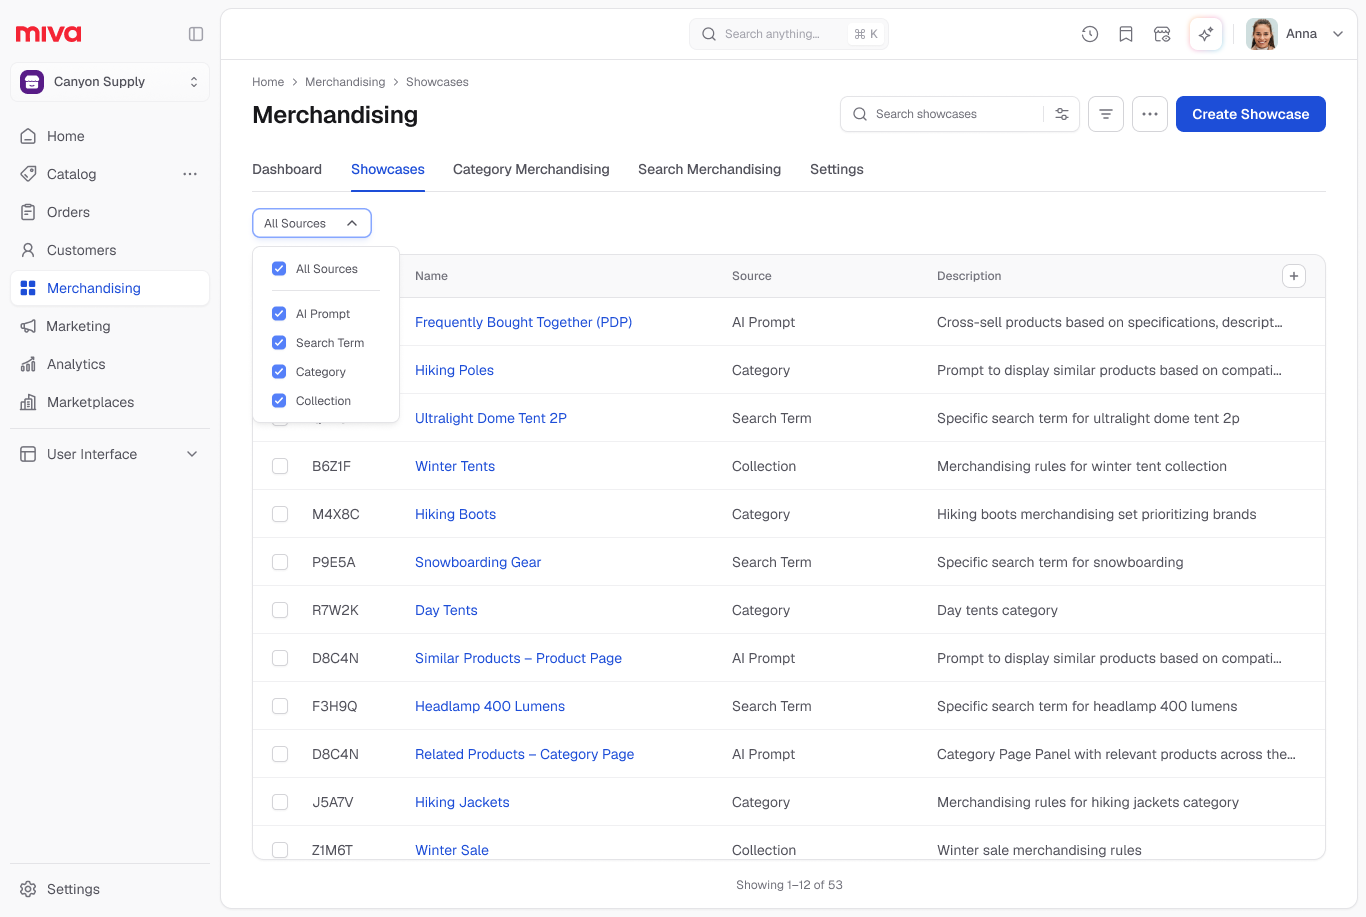This screenshot has width=1366, height=917.
Task: Click the Canyon Supply store icon
Action: [x=32, y=82]
